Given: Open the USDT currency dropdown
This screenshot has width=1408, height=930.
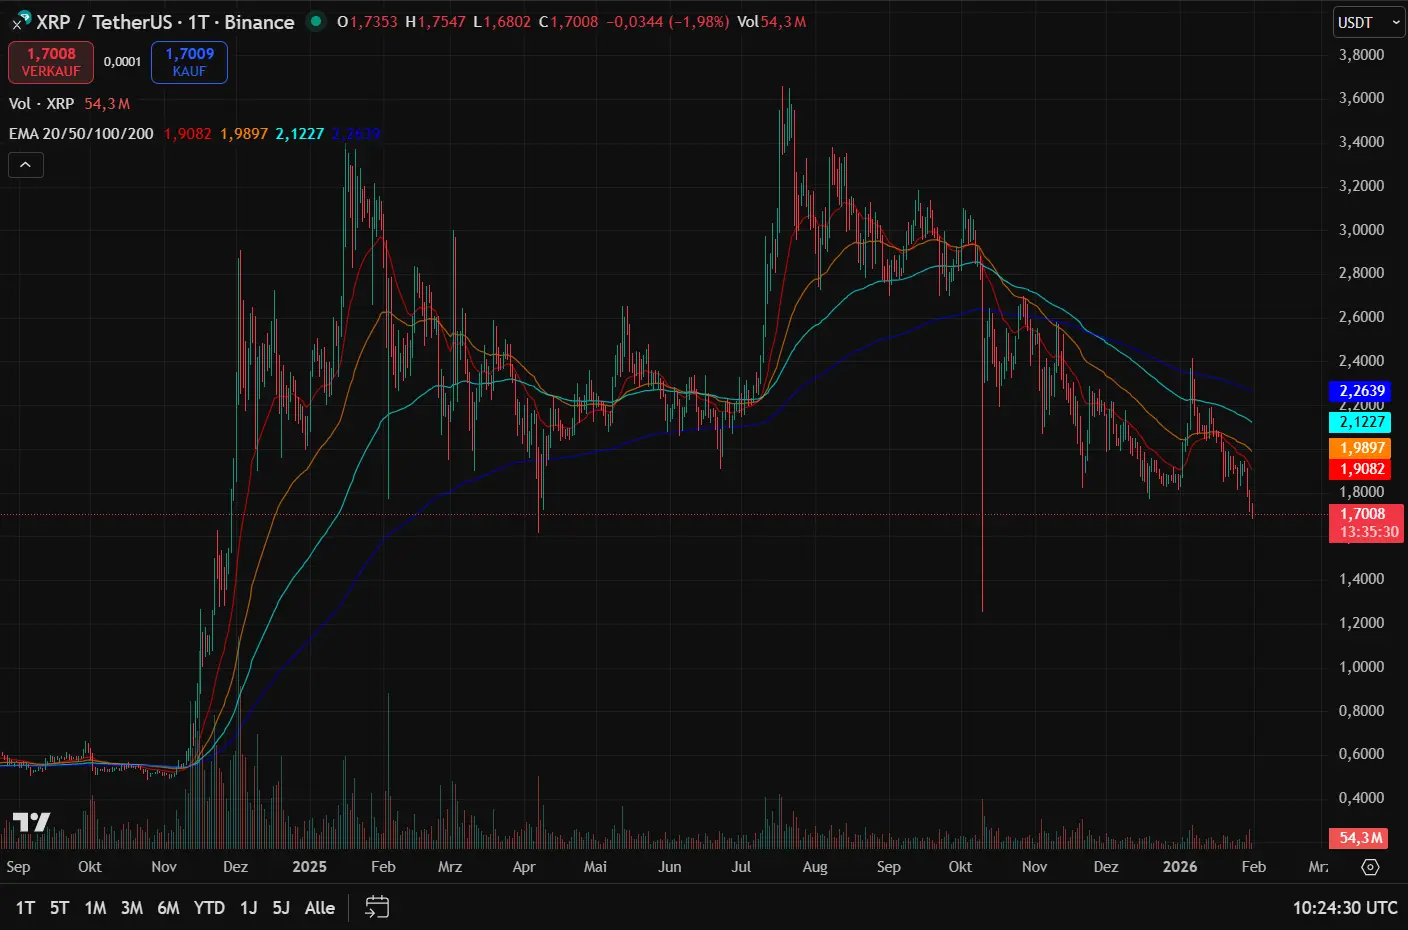Looking at the screenshot, I should click(1367, 21).
